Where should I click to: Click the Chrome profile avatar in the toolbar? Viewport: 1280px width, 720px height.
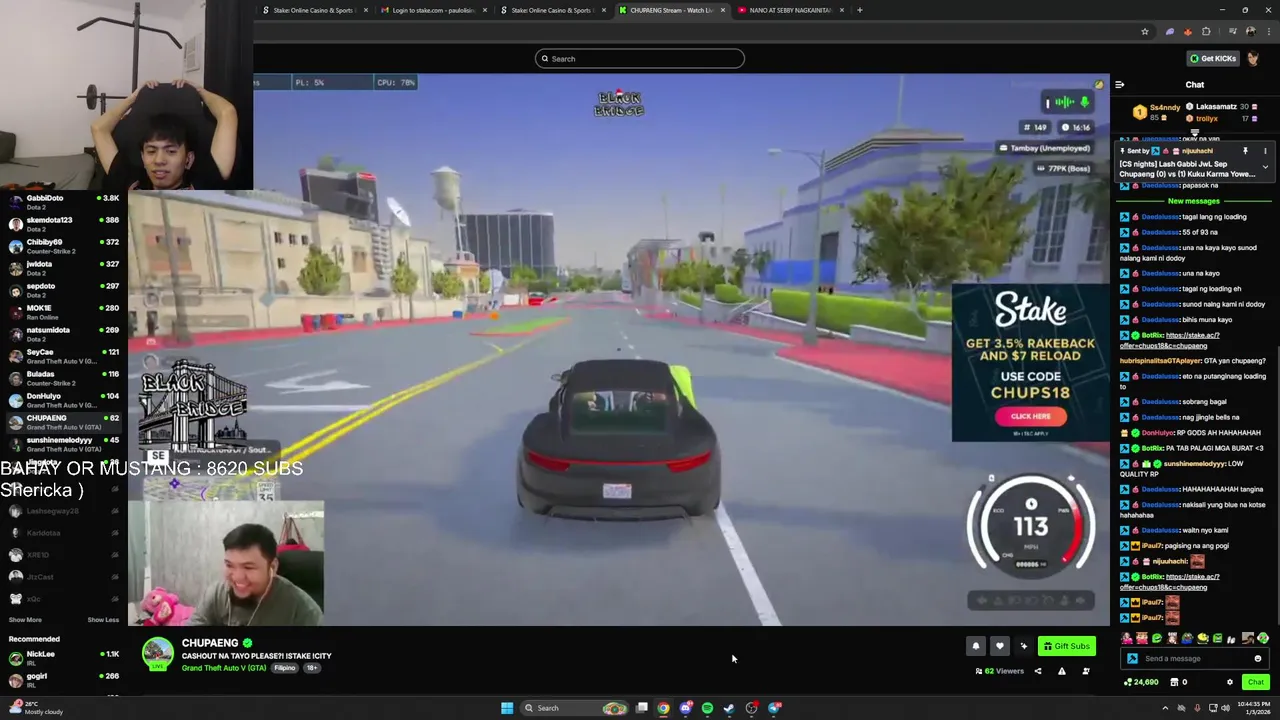1250,32
